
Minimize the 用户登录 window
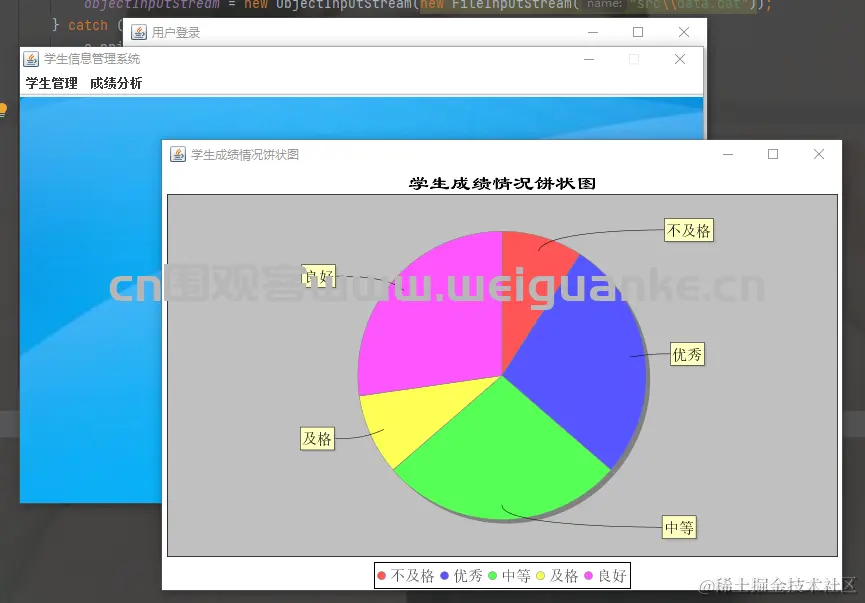[x=593, y=32]
